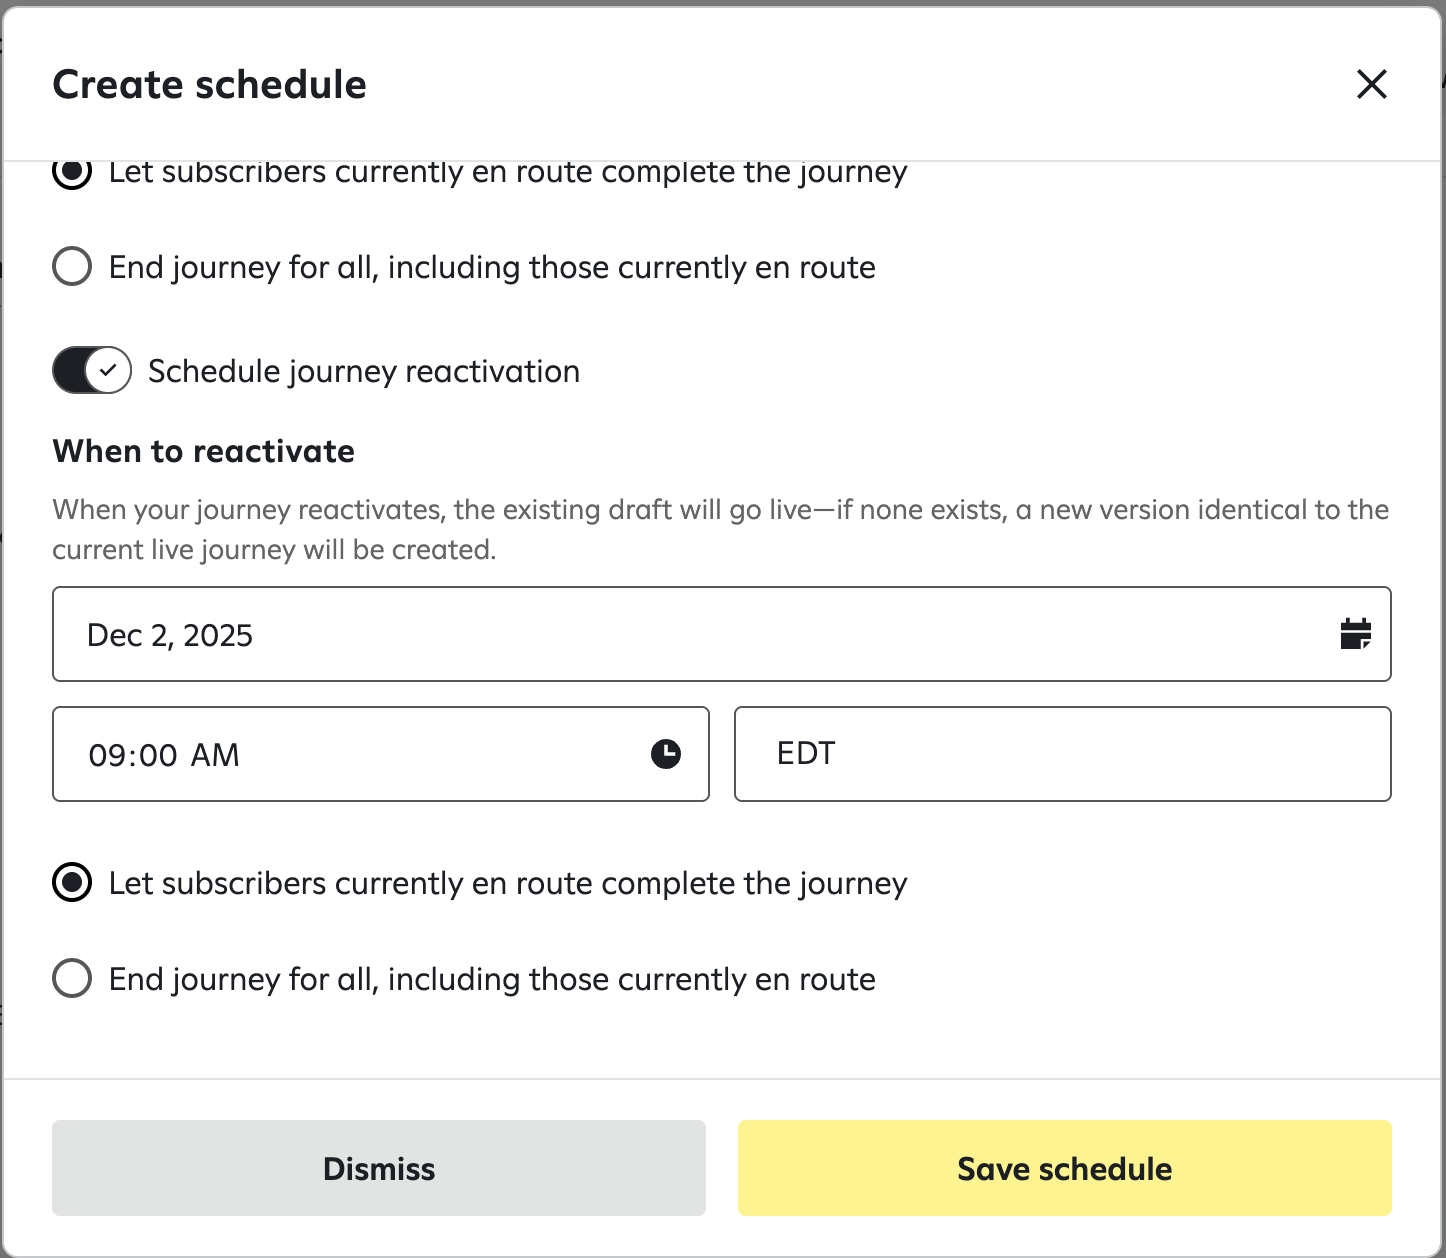Select upper "End journey for all" radio circle

[72, 267]
